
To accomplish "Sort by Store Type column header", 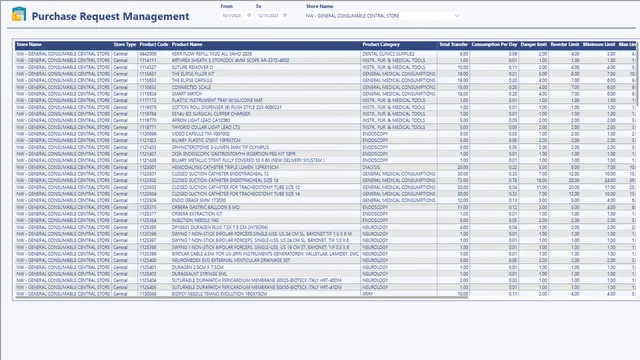I will [124, 44].
